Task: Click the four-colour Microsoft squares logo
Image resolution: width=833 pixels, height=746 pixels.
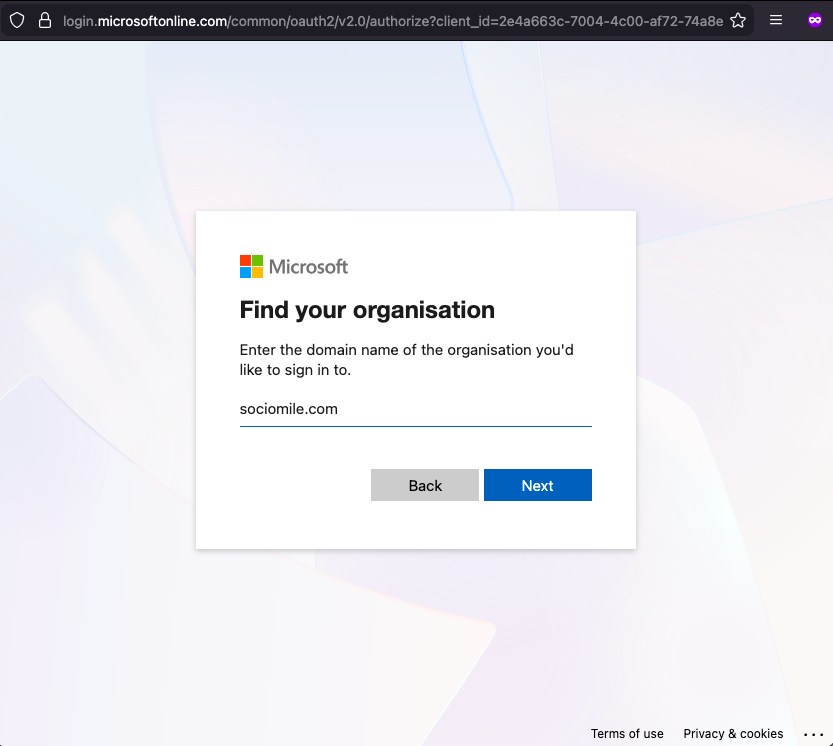Action: (251, 266)
